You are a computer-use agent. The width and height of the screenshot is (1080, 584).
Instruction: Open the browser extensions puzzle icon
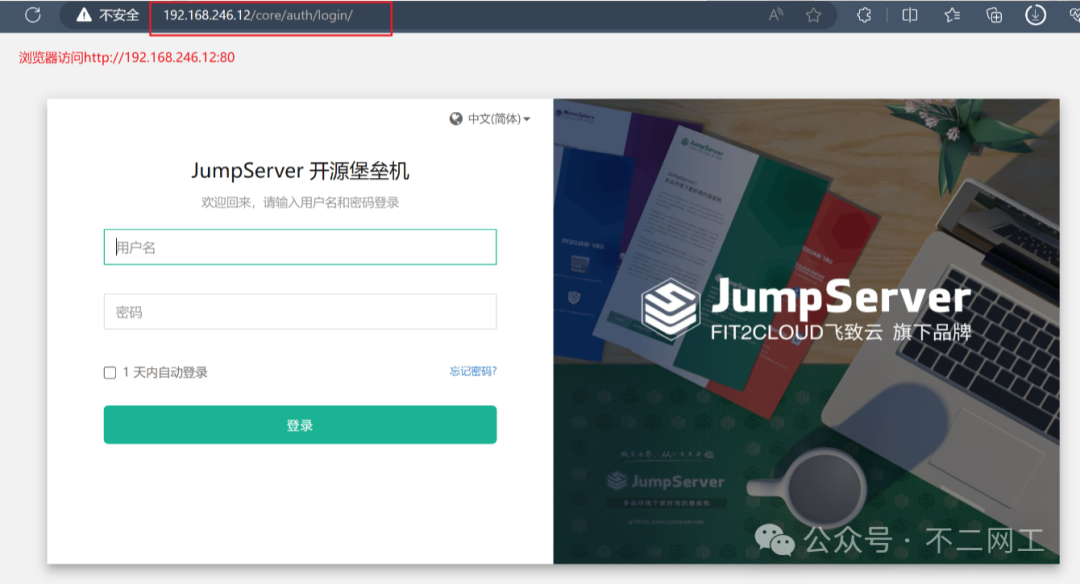(x=865, y=15)
